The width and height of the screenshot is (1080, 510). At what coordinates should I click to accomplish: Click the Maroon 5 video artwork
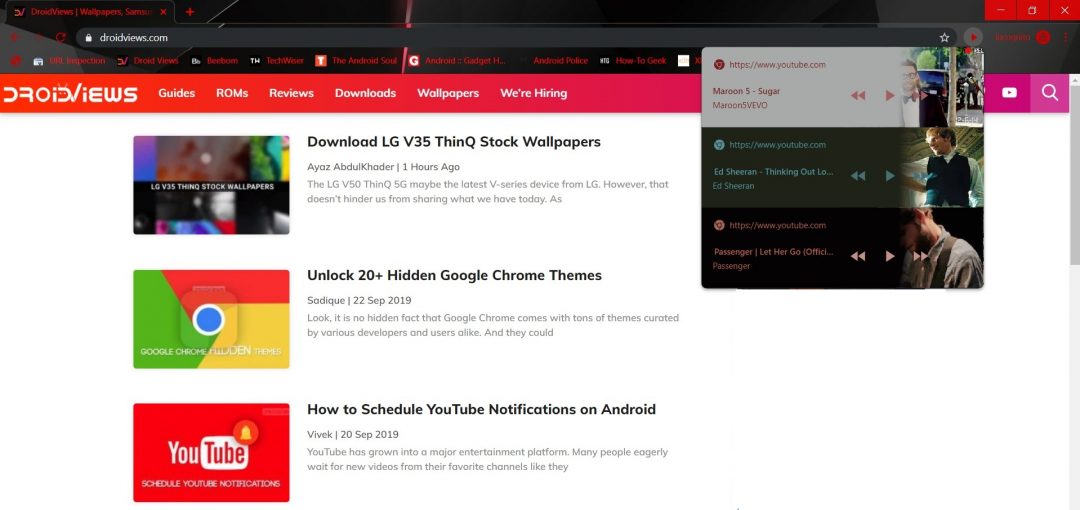[x=942, y=88]
